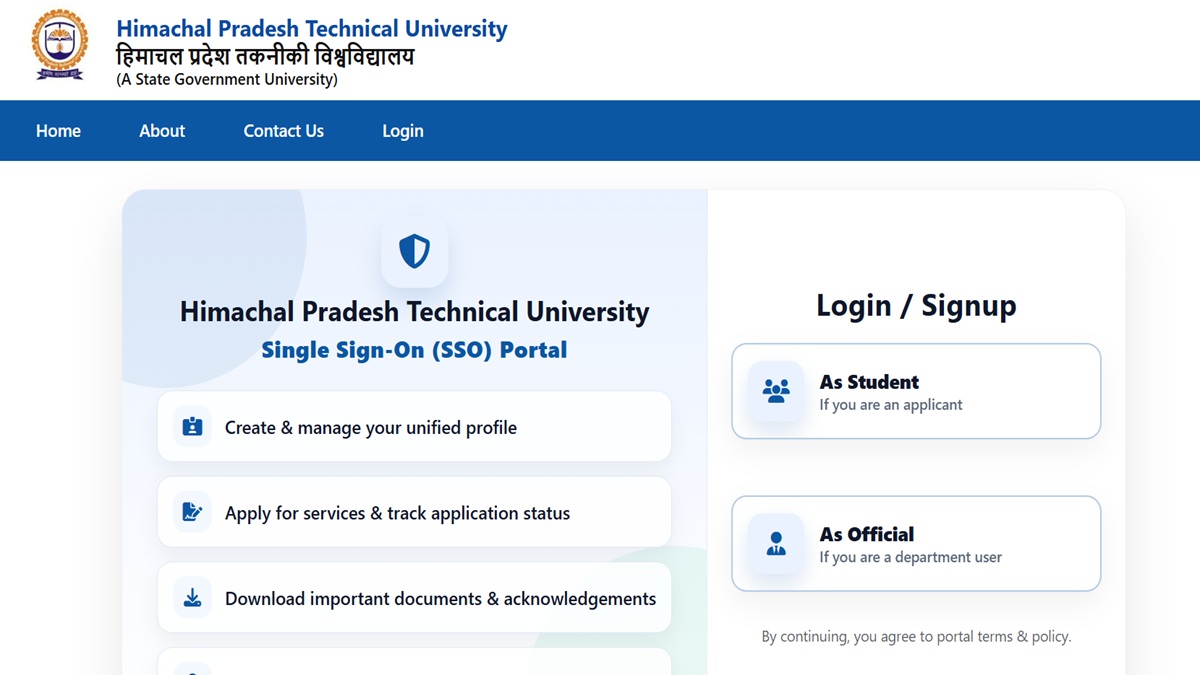Select the 'Create & manage your unified profile' card
Image resolution: width=1200 pixels, height=675 pixels.
[414, 427]
